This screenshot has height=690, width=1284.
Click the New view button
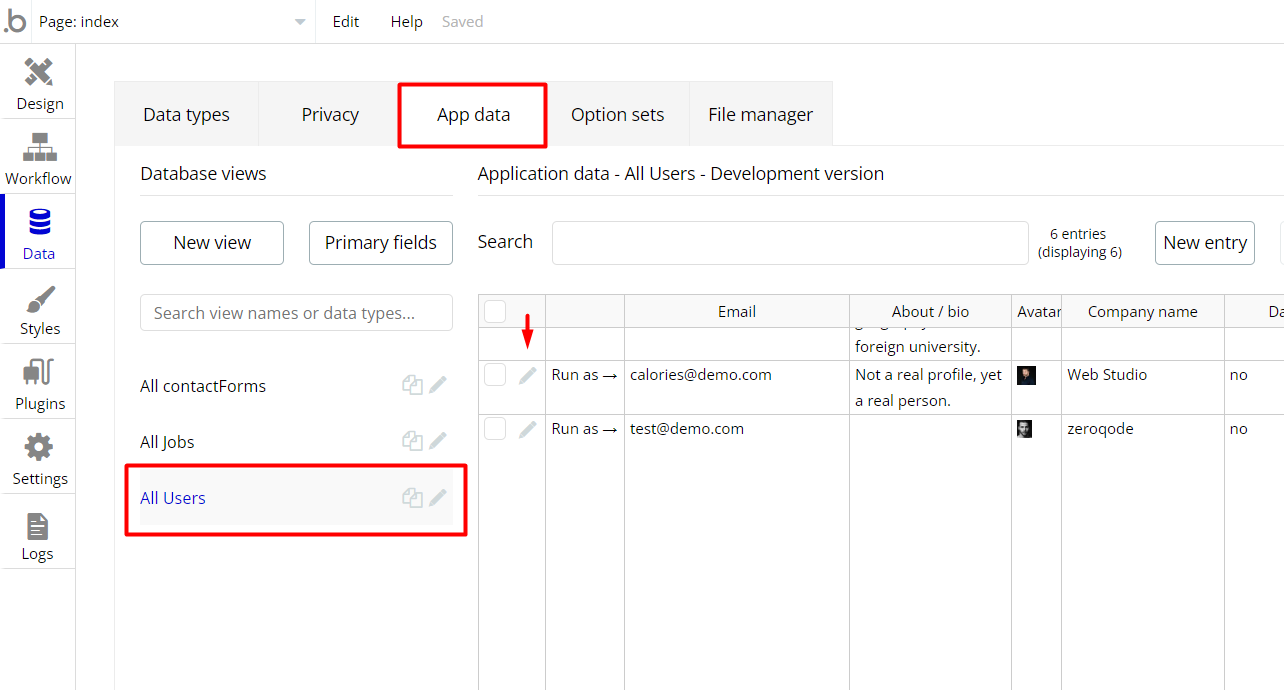[x=212, y=243]
